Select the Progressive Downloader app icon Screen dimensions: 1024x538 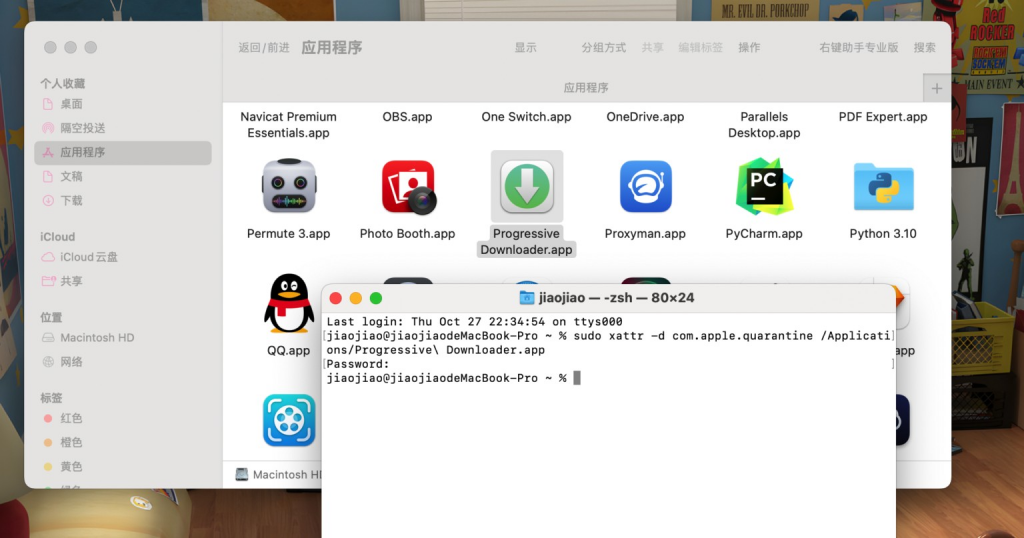pyautogui.click(x=527, y=187)
